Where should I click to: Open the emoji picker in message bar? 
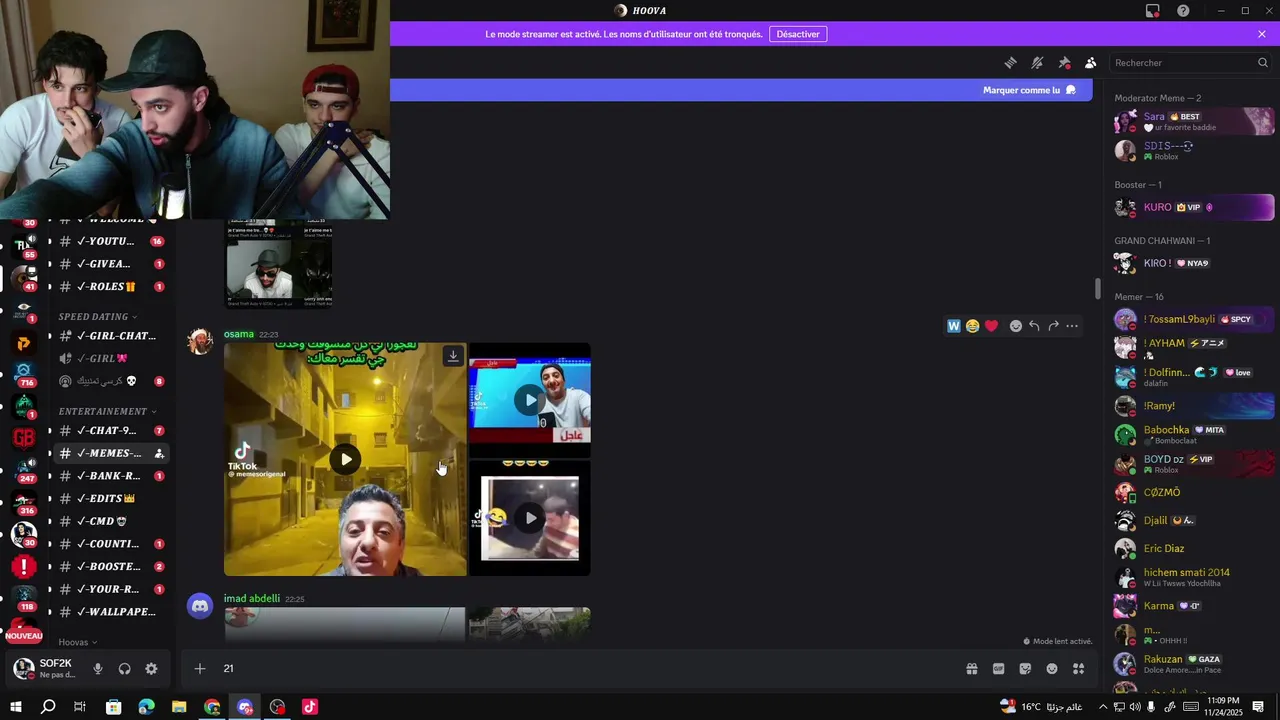[x=1052, y=669]
